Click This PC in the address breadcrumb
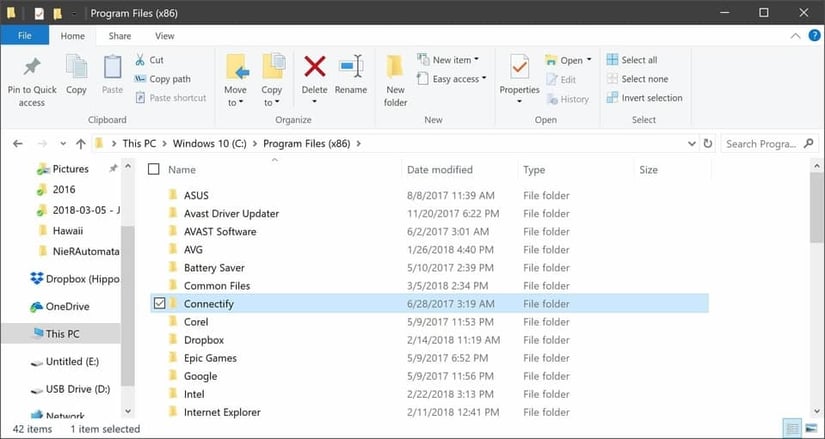The image size is (825, 439). 139,143
